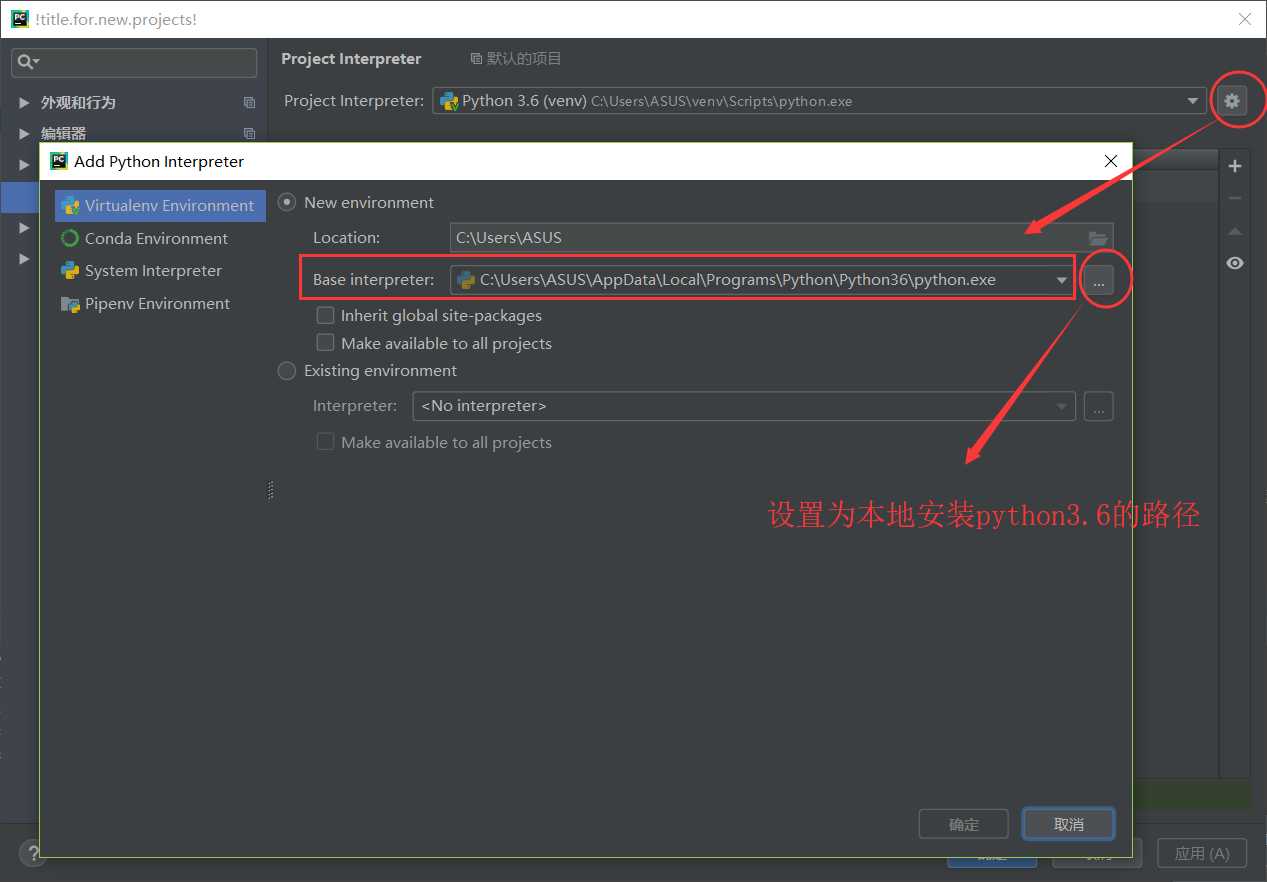Click the PyCharm icon in Add Python Interpreter title
The height and width of the screenshot is (882, 1267).
point(59,161)
